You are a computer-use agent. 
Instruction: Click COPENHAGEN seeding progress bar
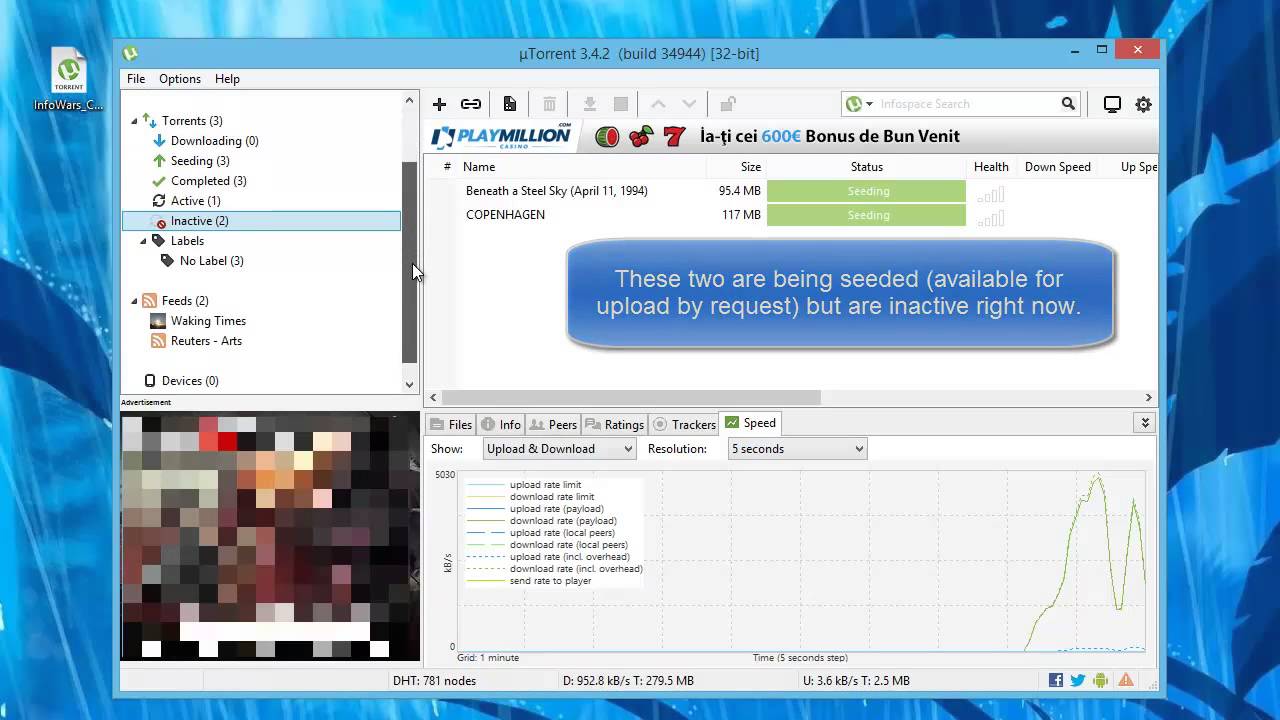coord(867,215)
